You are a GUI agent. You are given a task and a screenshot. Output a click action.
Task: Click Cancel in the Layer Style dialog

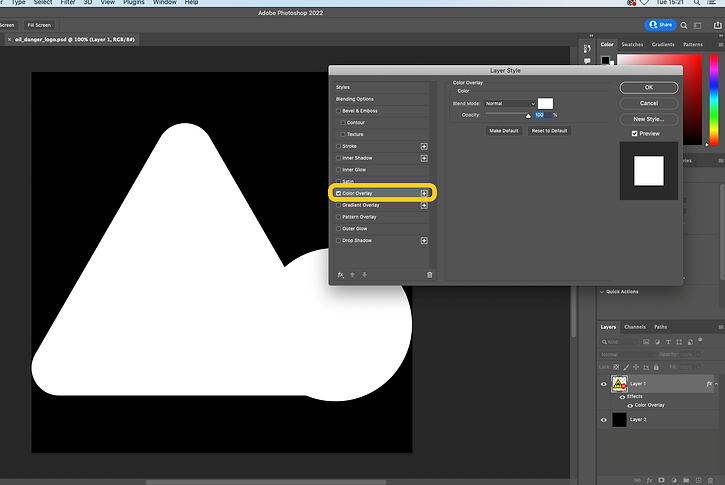click(x=649, y=103)
